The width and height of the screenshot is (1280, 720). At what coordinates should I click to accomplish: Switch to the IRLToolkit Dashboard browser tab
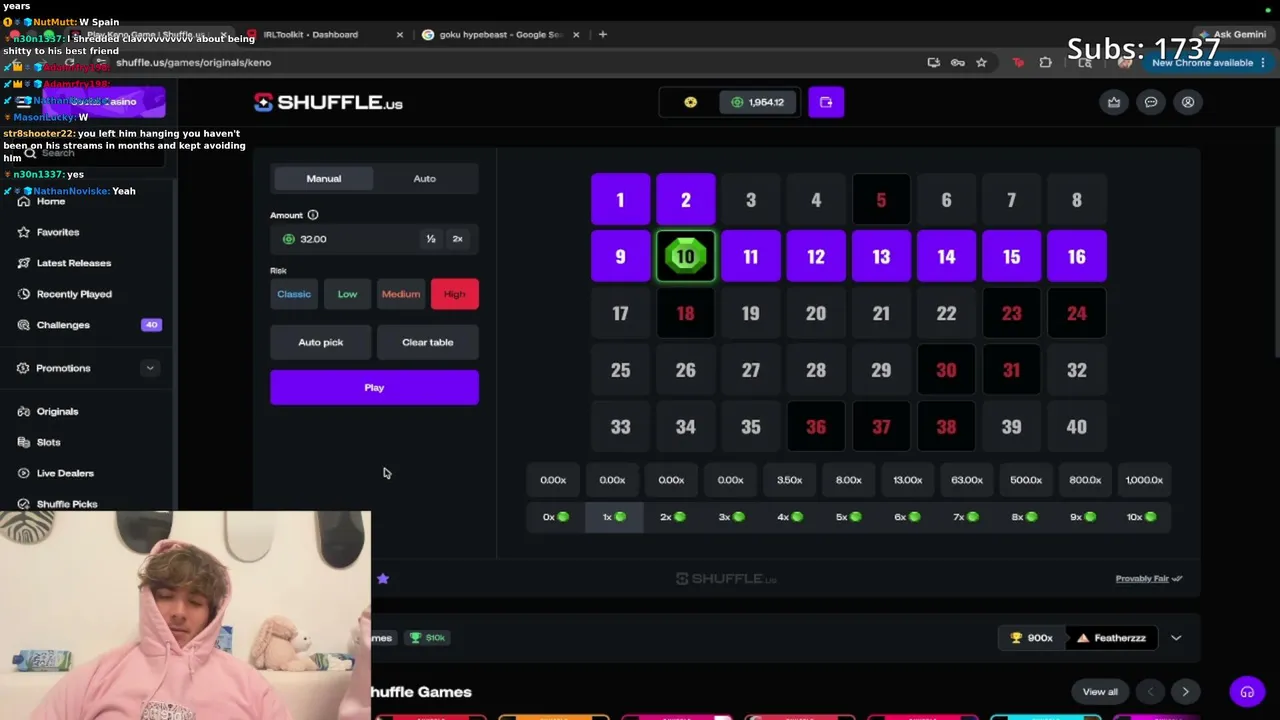[311, 34]
